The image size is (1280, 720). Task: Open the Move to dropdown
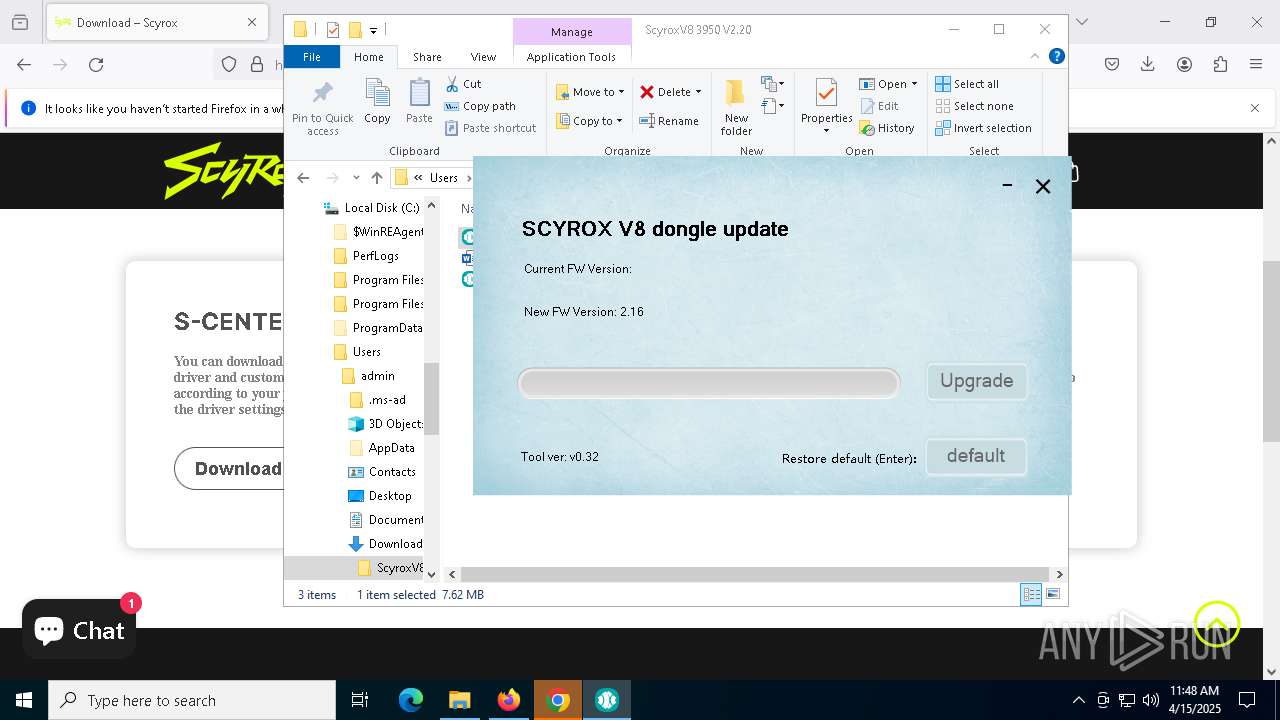pos(590,92)
